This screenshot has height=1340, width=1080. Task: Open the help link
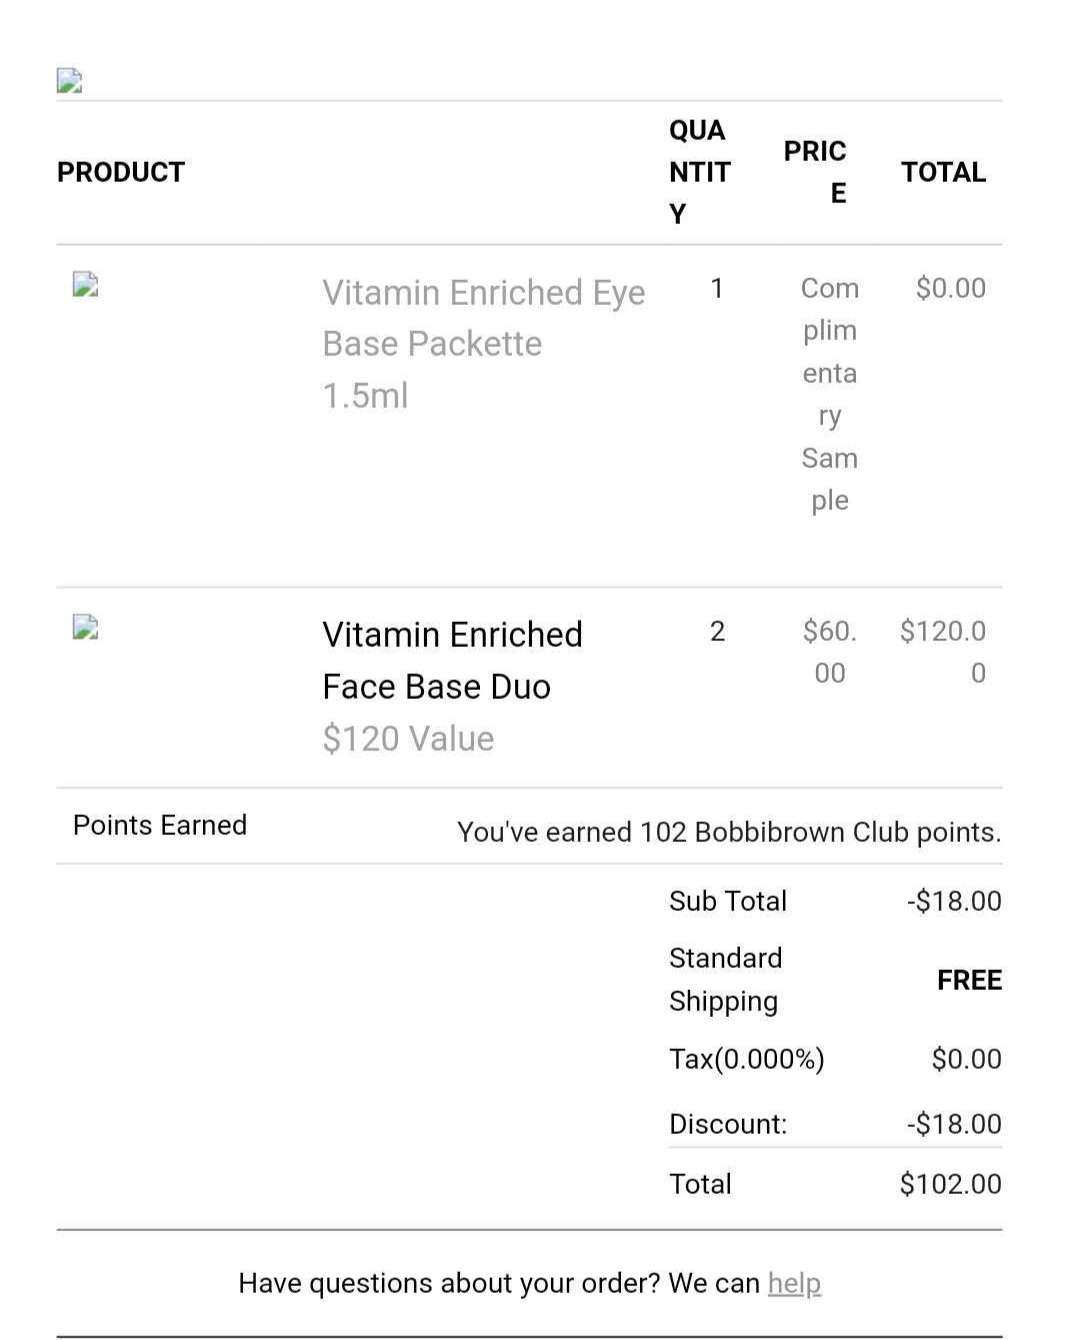794,1282
